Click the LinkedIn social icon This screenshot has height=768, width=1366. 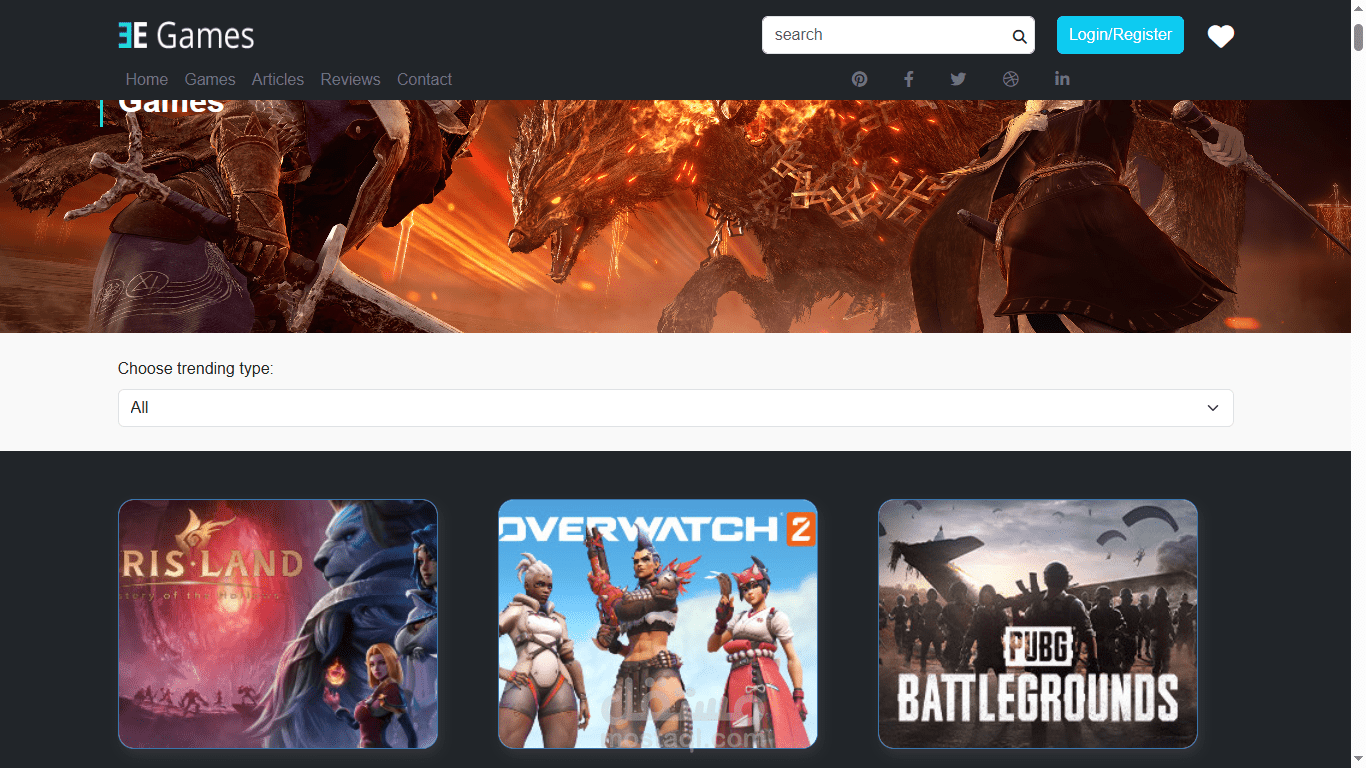click(1062, 78)
